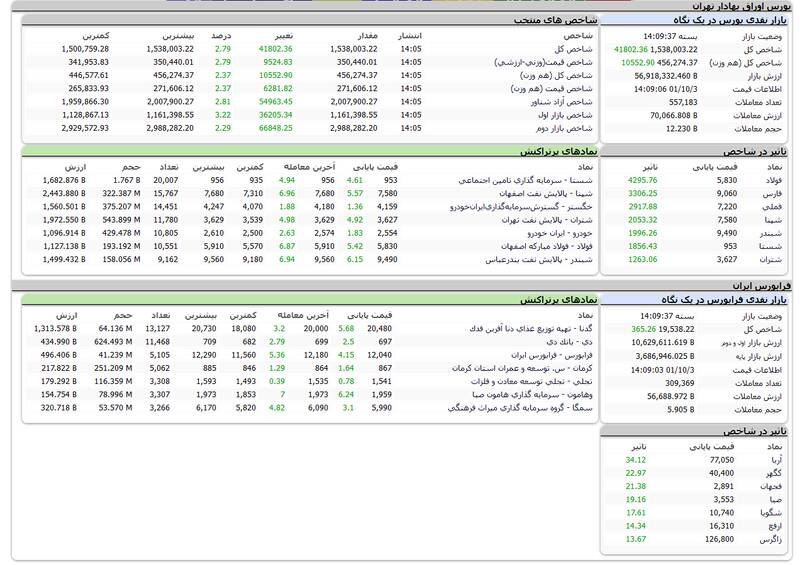The width and height of the screenshot is (800, 565).
Task: Click the Farabourse volume cell 624.493 M
Action: pyautogui.click(x=113, y=342)
